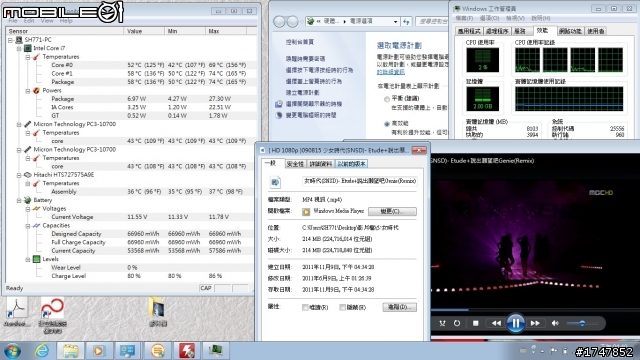Screen dimensions: 640x360
Task: Switch to Applications (應用程式) tab in Task Manager
Action: 469,31
